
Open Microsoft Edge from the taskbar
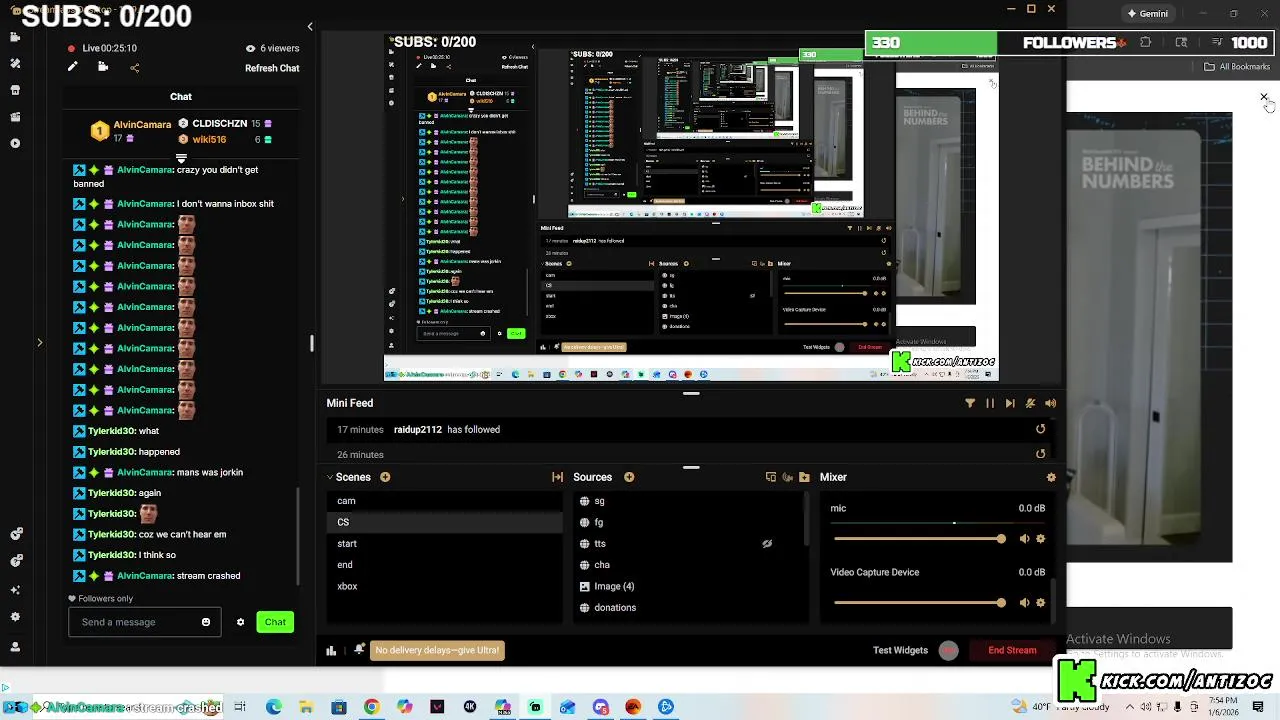273,707
